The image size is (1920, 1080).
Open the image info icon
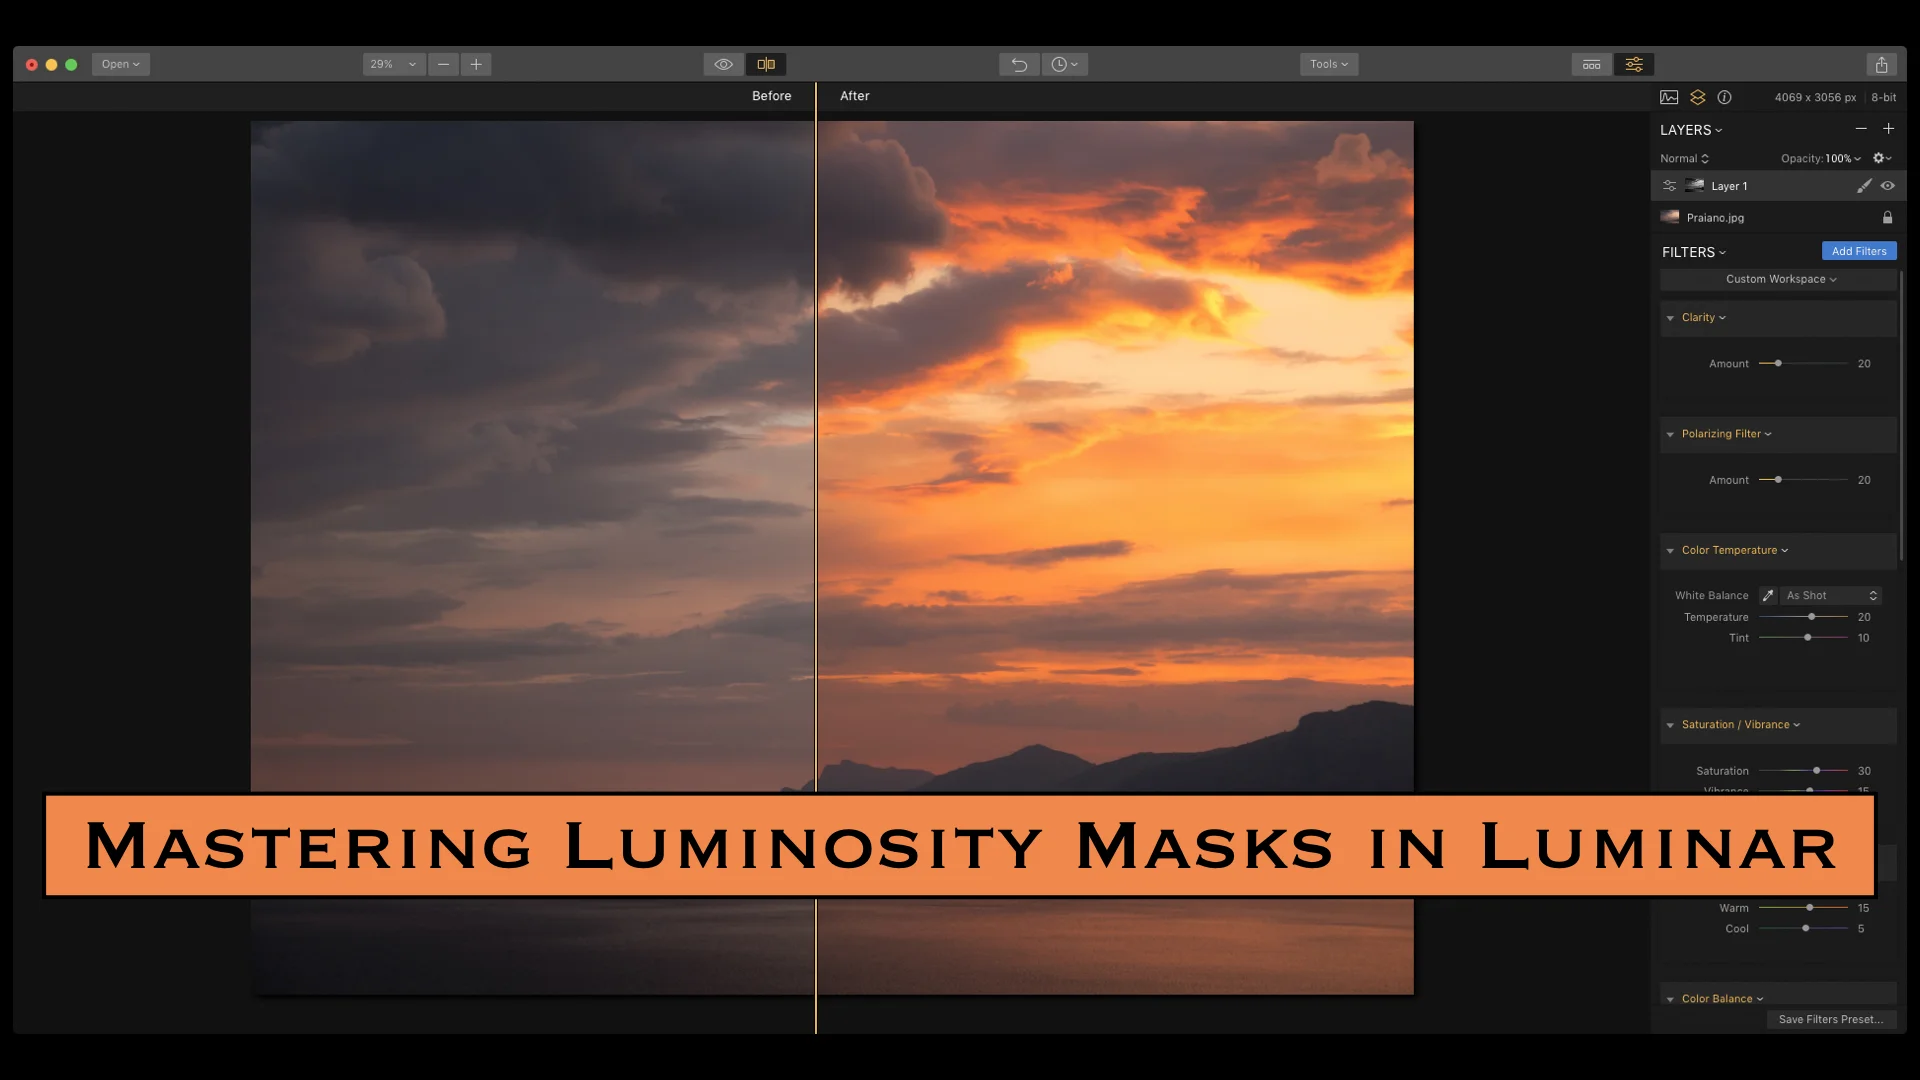tap(1724, 97)
